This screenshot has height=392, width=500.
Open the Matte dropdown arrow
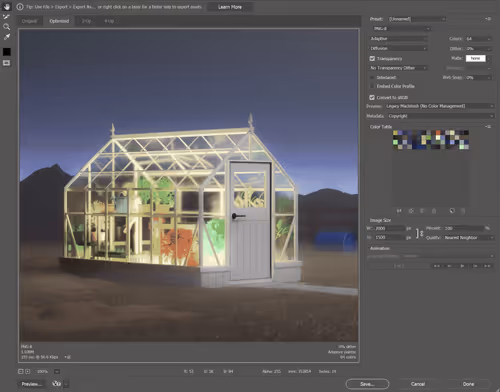(x=489, y=59)
